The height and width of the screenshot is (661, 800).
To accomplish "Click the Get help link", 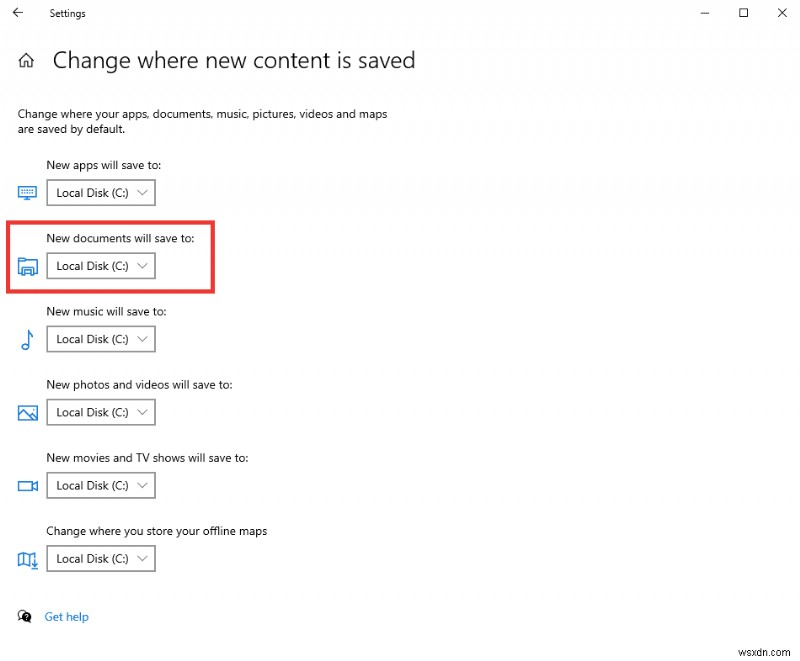I will coord(66,617).
